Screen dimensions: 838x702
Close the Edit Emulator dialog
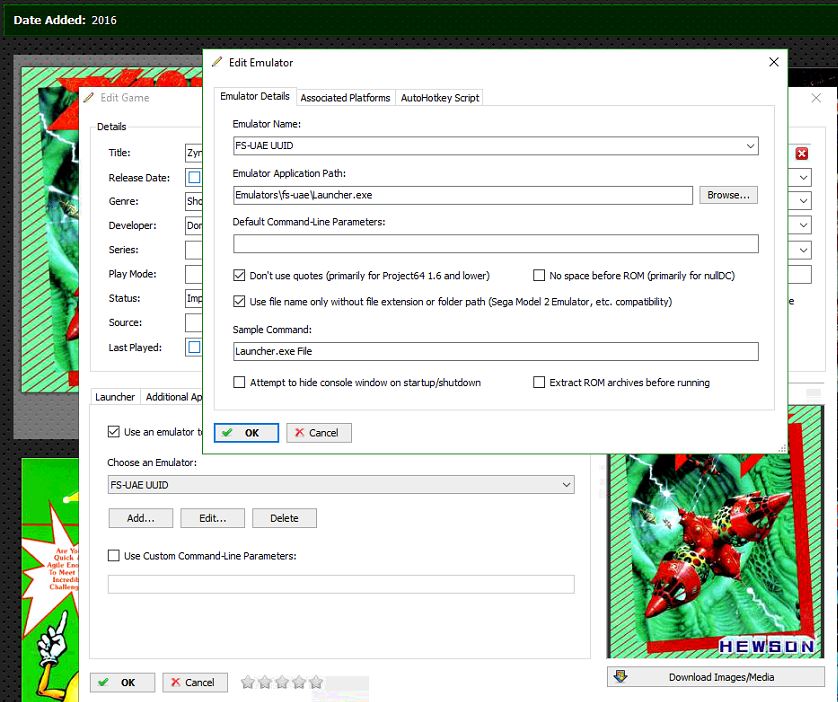pyautogui.click(x=773, y=62)
